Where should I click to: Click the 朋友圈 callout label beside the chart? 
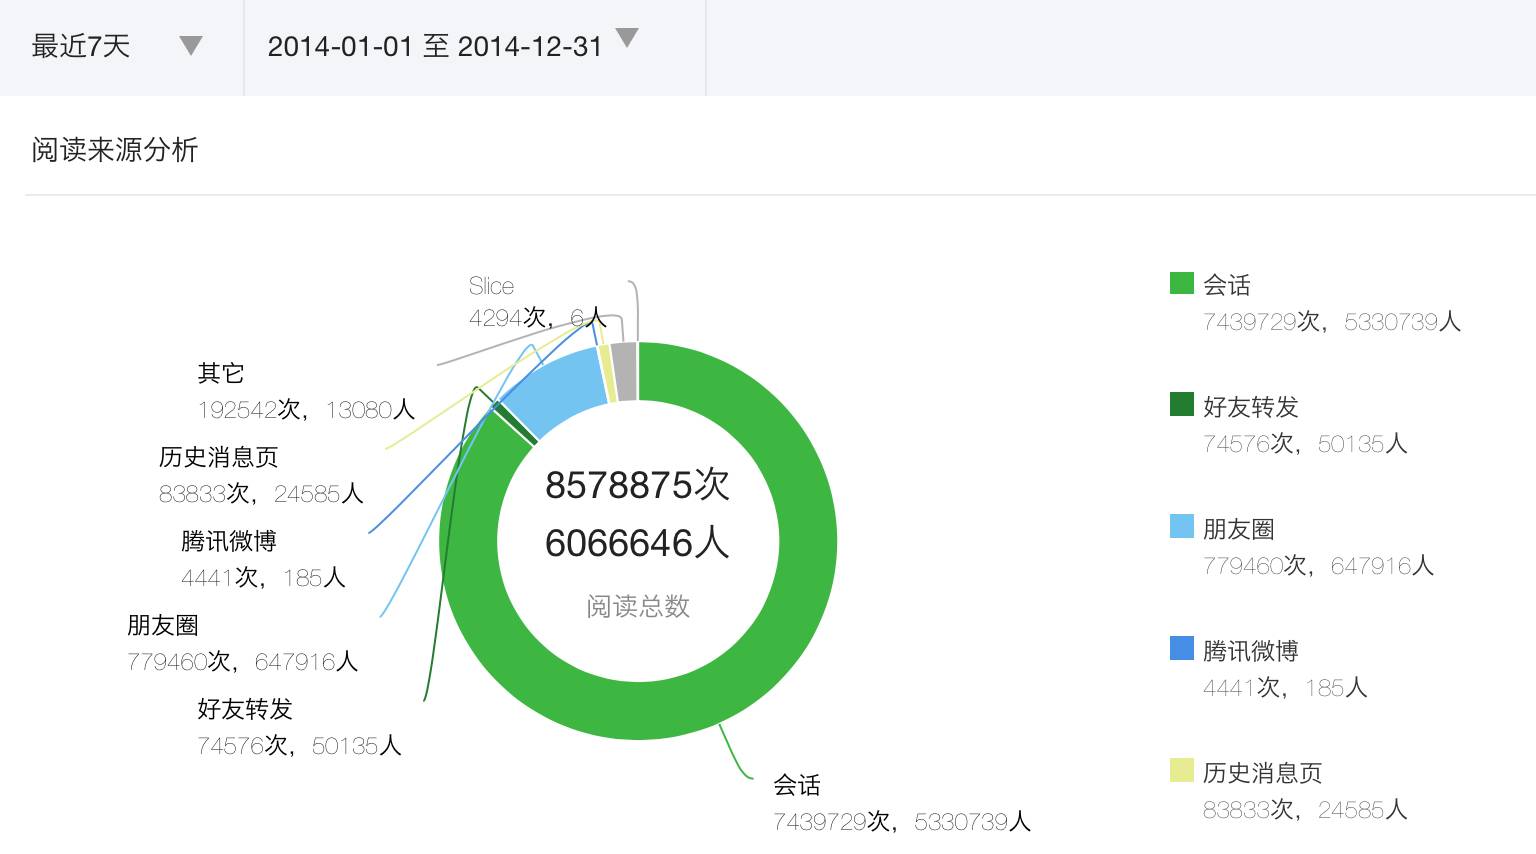tap(163, 625)
